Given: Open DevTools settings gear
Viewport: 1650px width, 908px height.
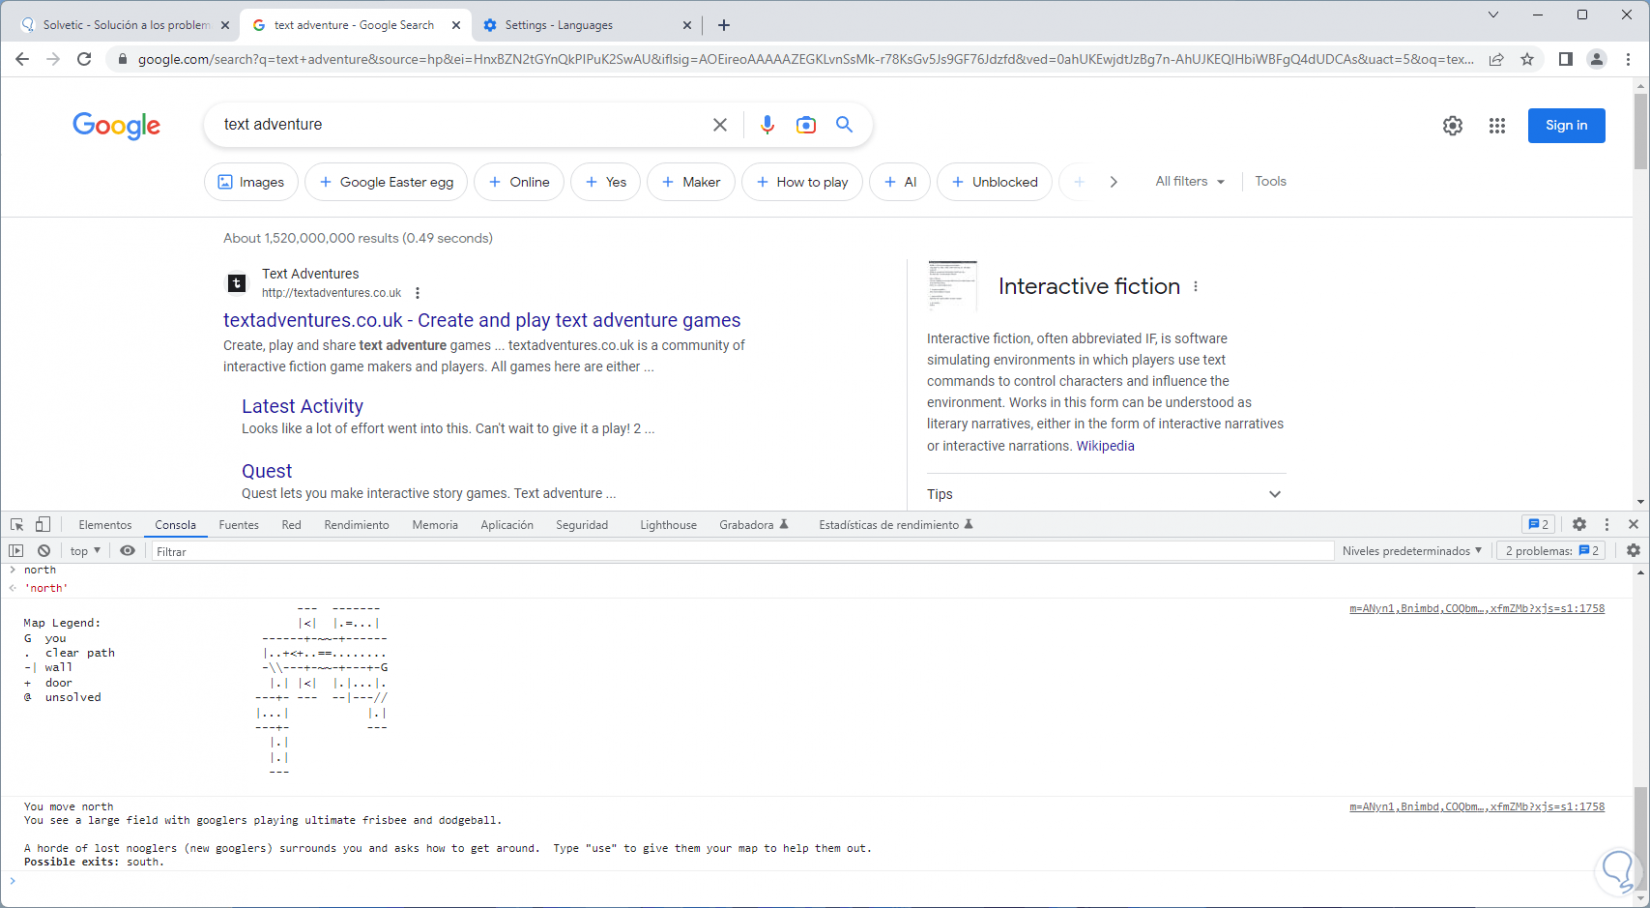Looking at the screenshot, I should click(1579, 524).
